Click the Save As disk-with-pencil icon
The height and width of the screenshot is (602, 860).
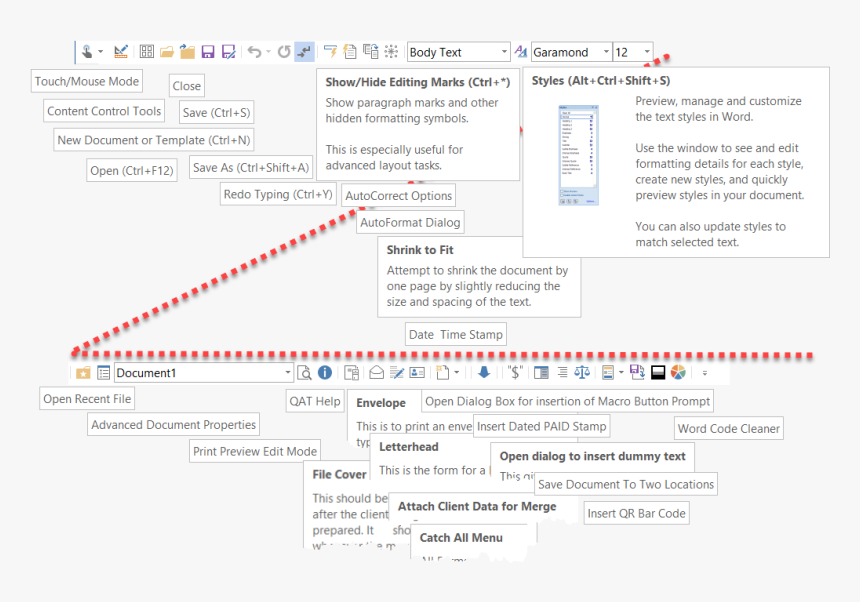[x=228, y=52]
